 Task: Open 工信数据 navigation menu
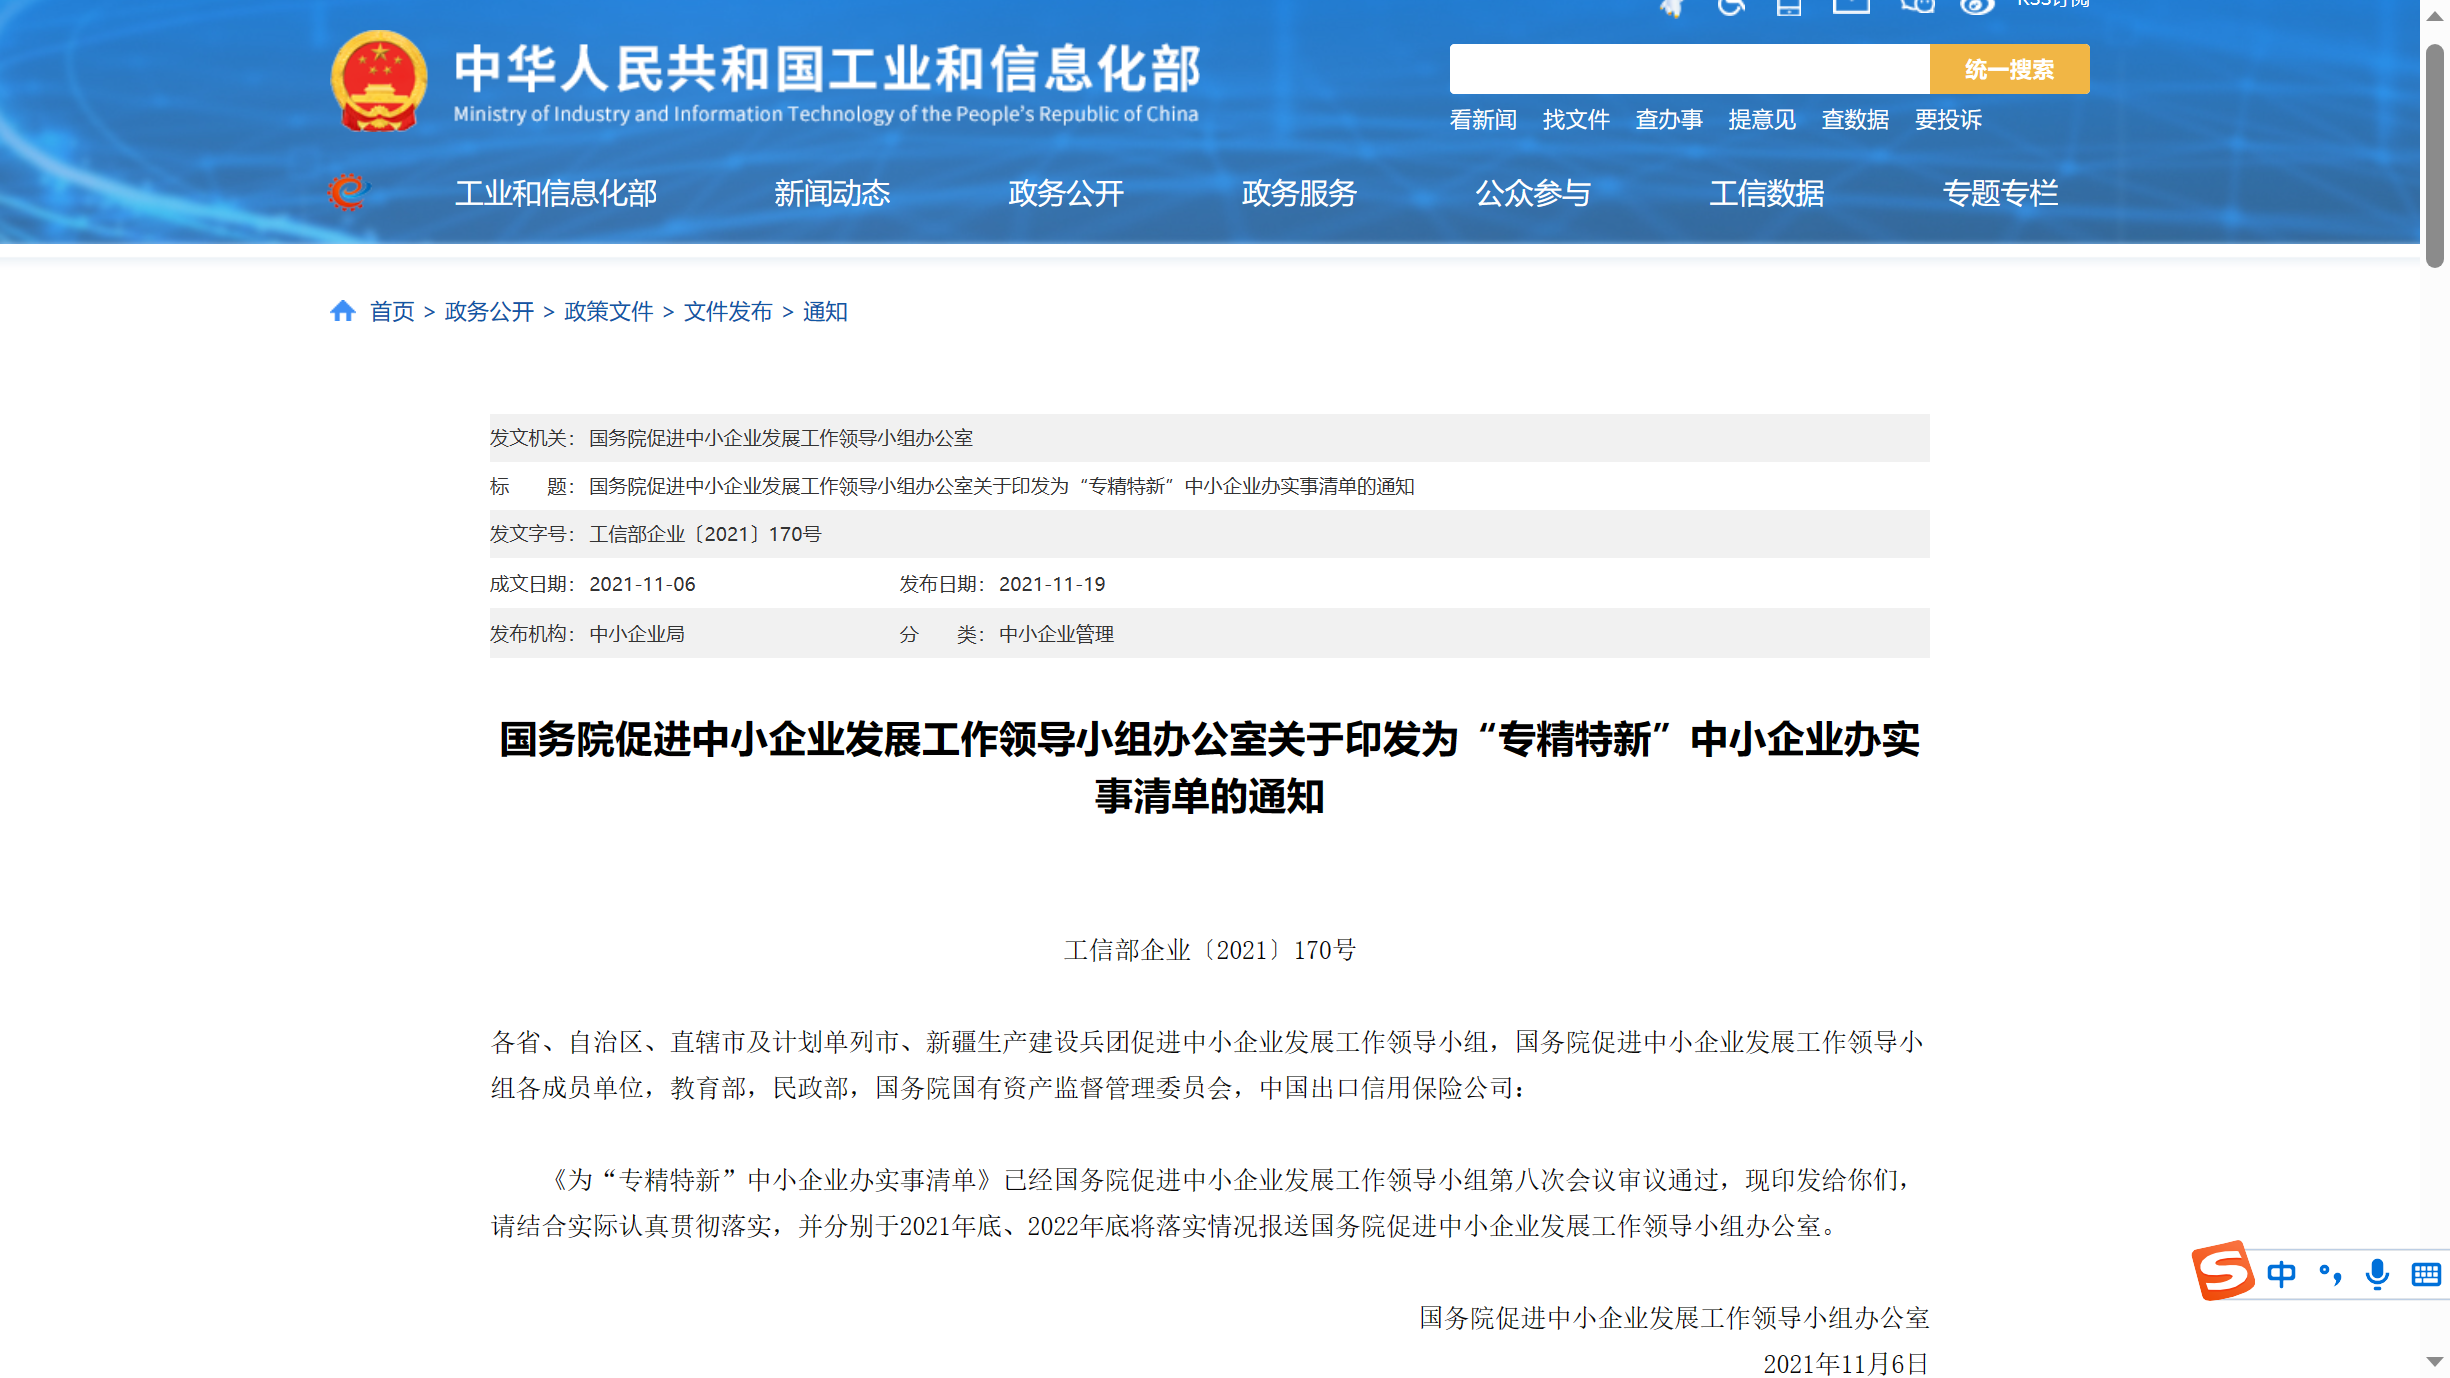point(1766,193)
